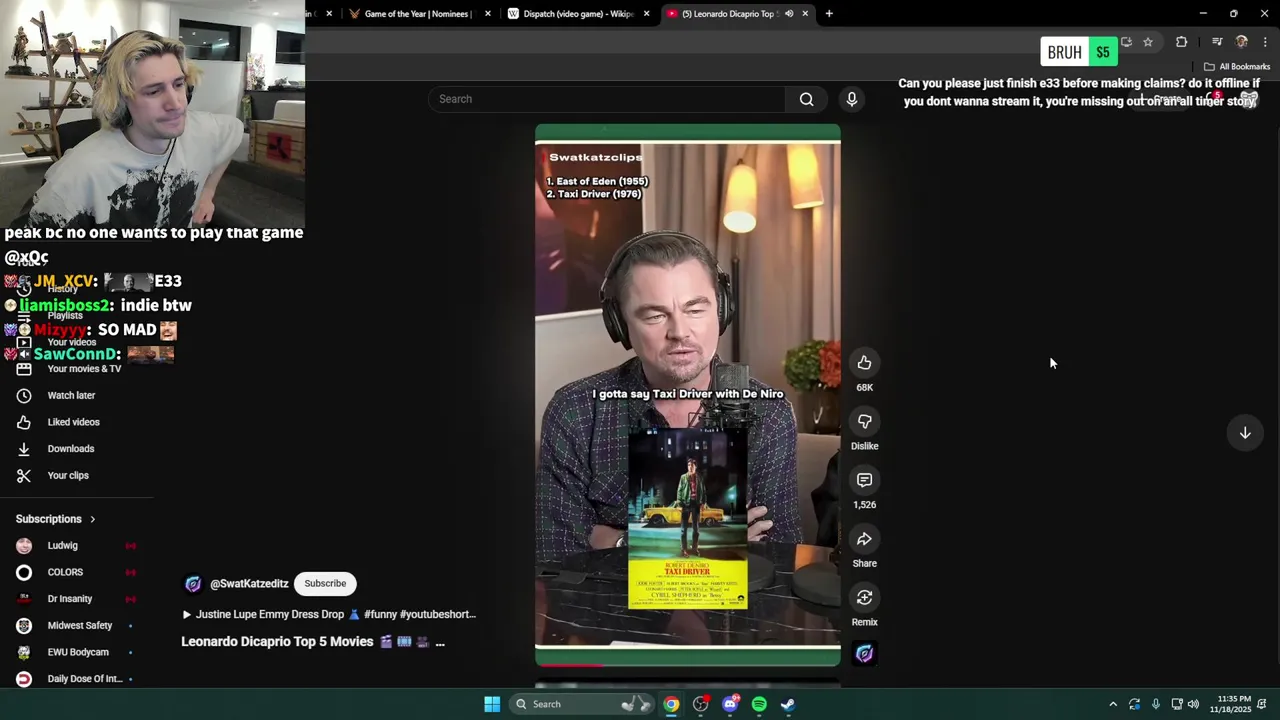Subscribe to SwatKatzeditz channel
This screenshot has height=720, width=1280.
tap(325, 584)
